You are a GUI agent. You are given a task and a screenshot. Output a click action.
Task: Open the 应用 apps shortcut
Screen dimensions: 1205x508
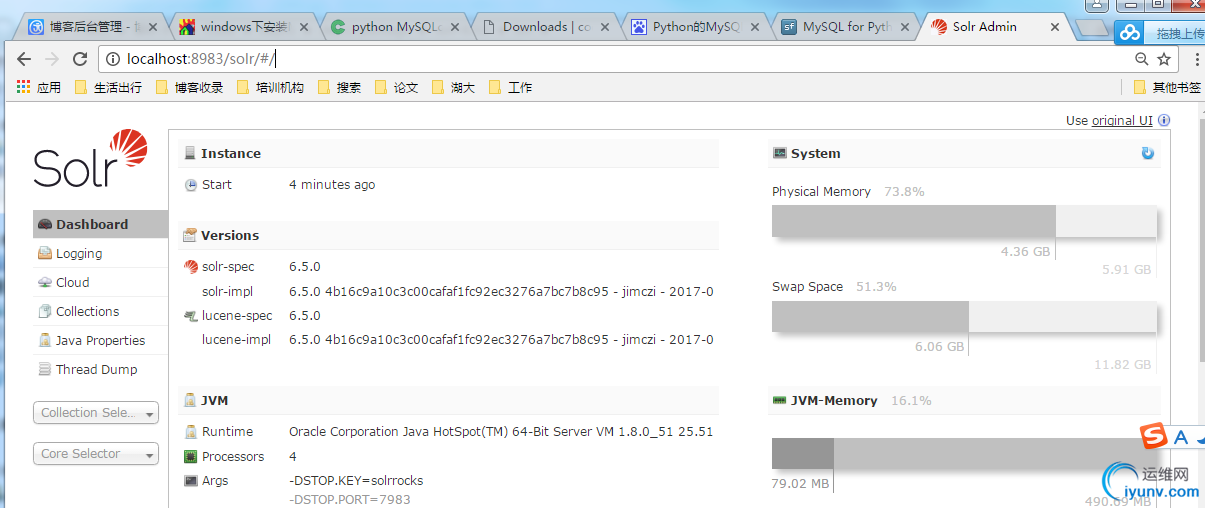click(x=39, y=88)
